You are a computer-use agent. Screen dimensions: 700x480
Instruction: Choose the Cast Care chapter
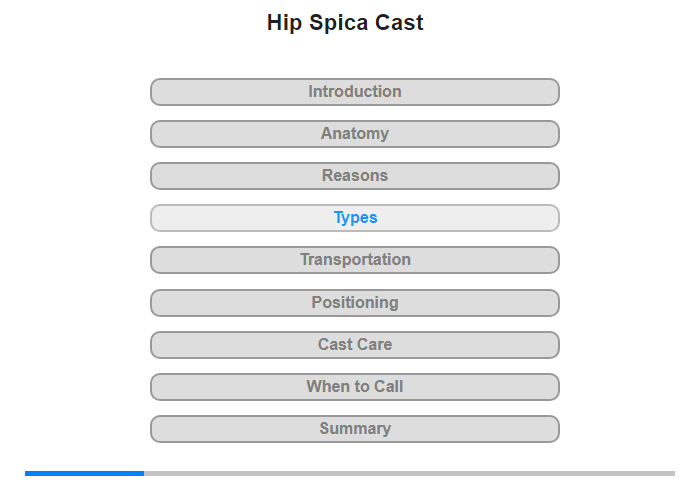(x=354, y=345)
